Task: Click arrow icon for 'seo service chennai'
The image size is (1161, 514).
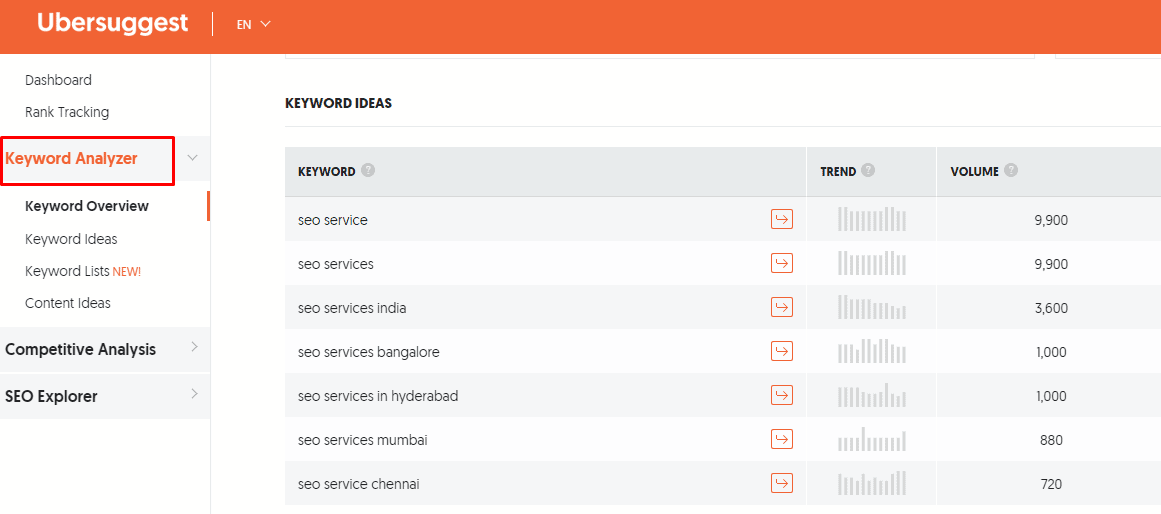Action: click(x=782, y=483)
